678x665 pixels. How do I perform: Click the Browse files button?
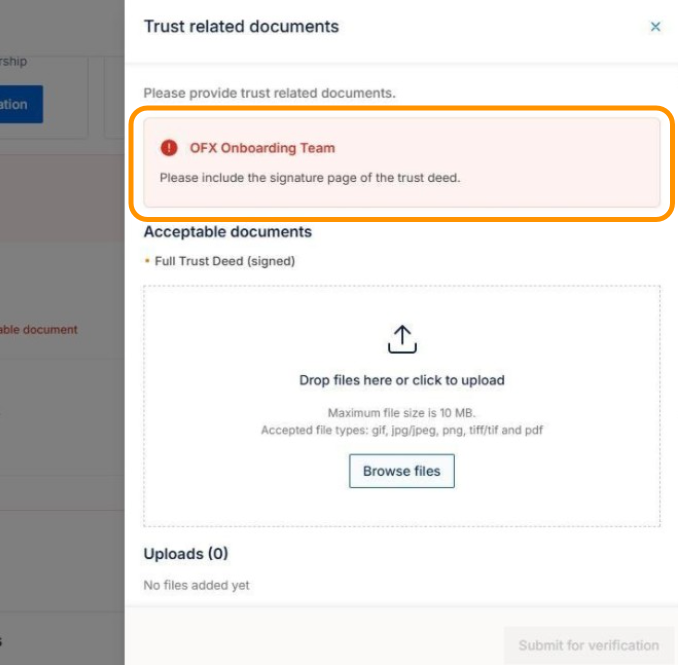coord(402,471)
